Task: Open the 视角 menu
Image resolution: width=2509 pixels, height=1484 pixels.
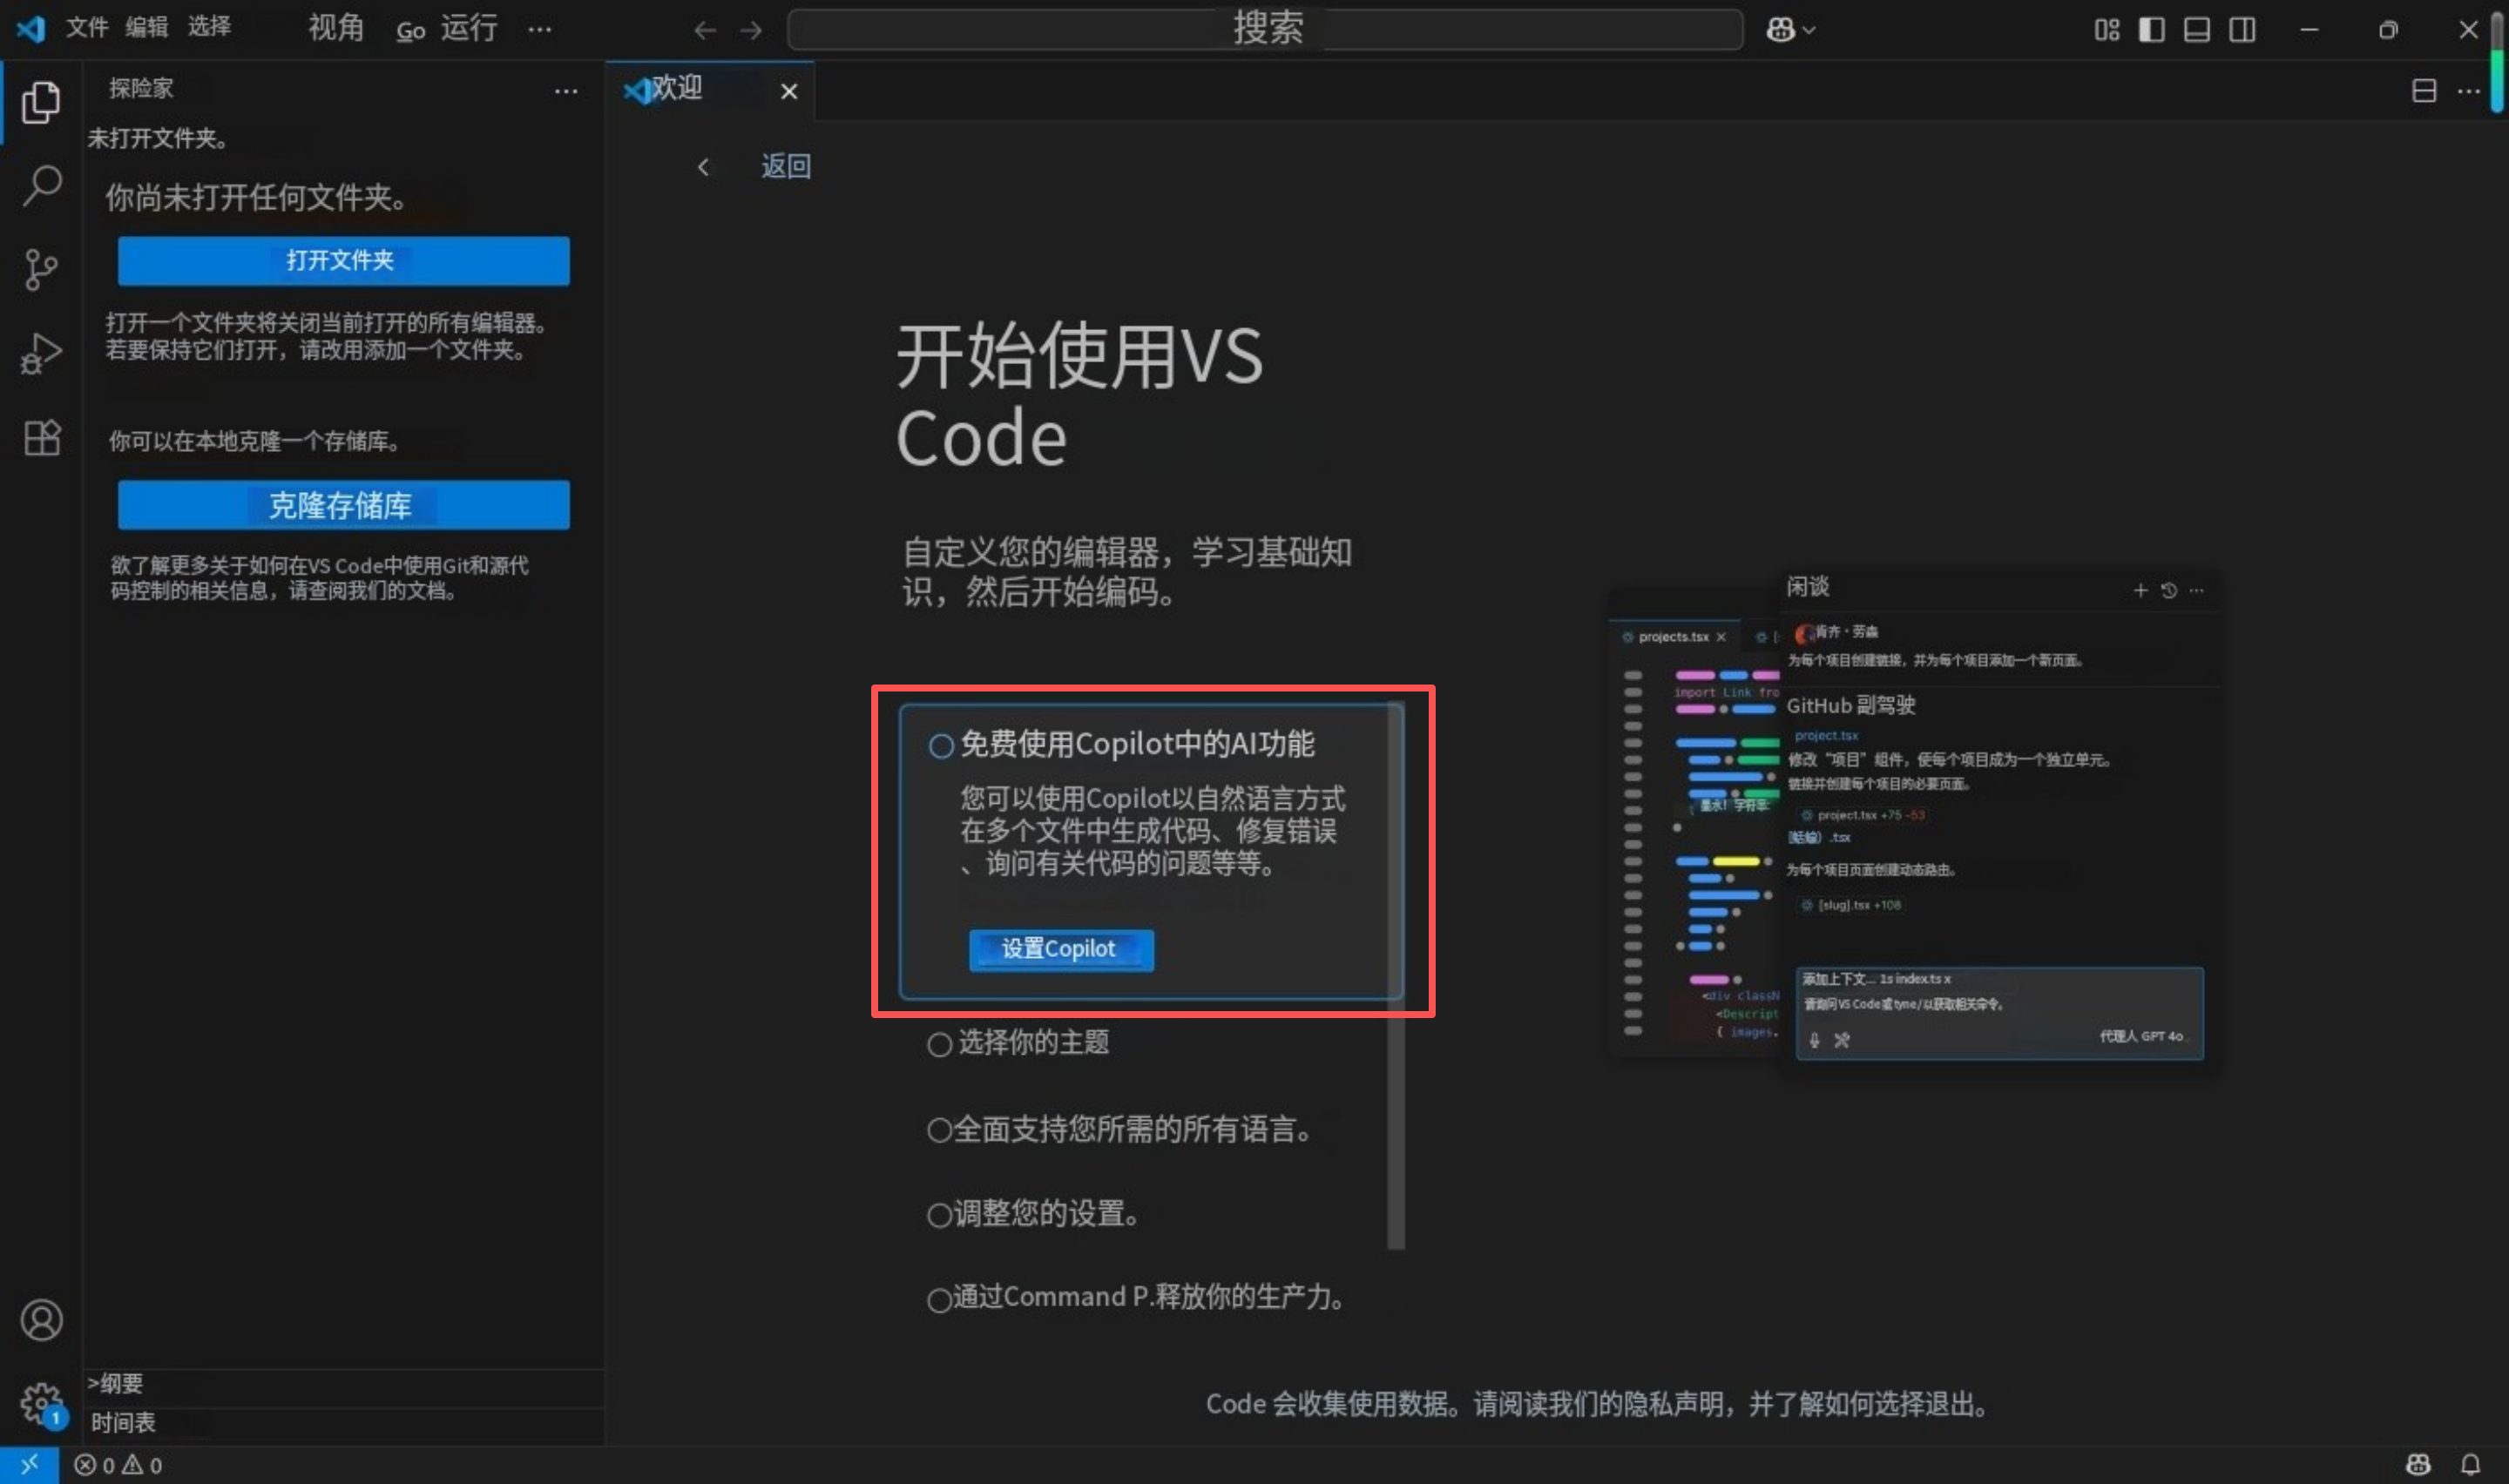Action: point(335,27)
